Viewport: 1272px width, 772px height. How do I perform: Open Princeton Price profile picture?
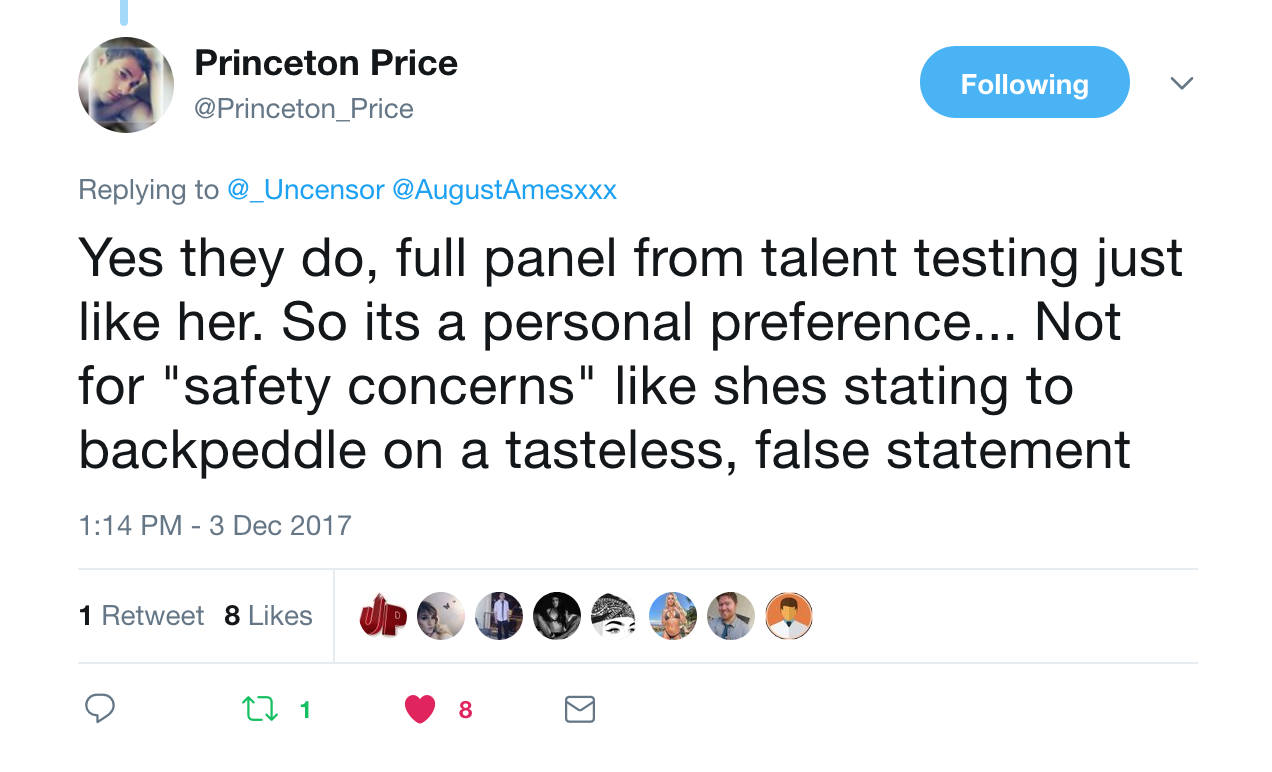click(126, 85)
